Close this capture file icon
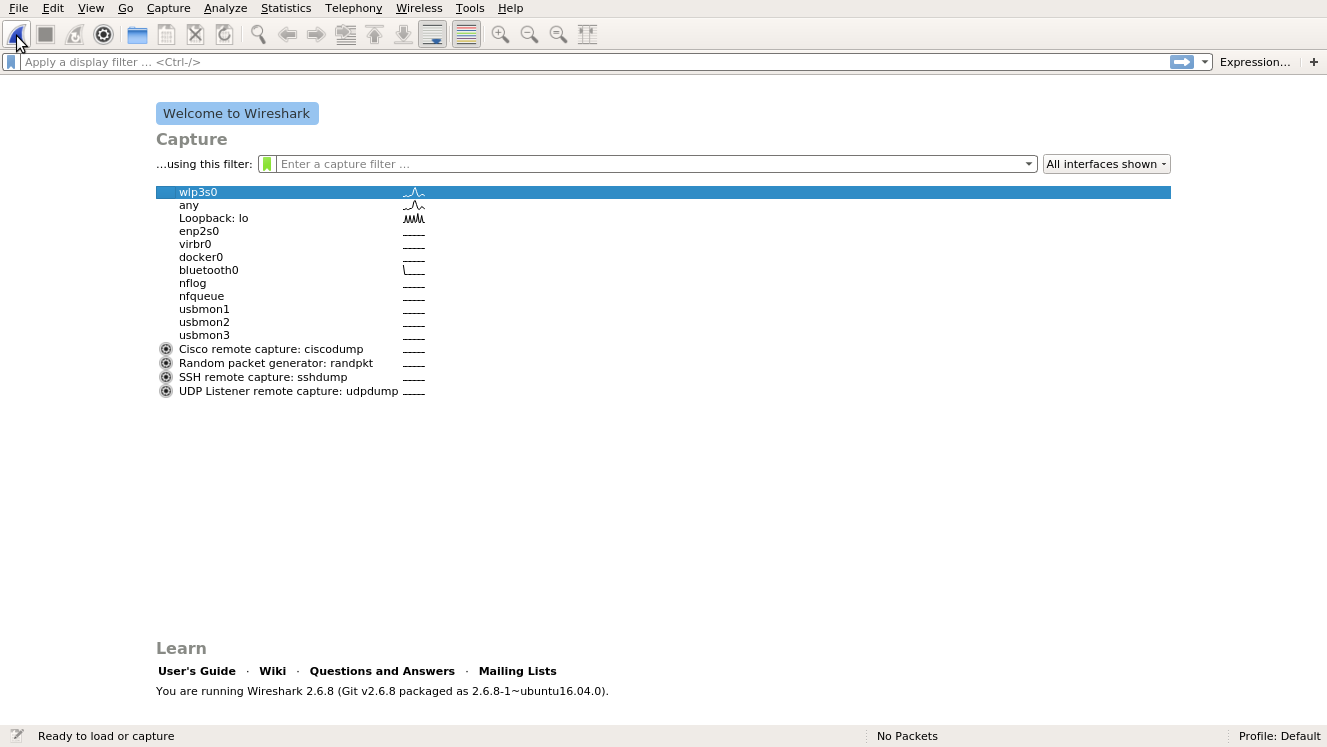The height and width of the screenshot is (747, 1327). pyautogui.click(x=195, y=34)
